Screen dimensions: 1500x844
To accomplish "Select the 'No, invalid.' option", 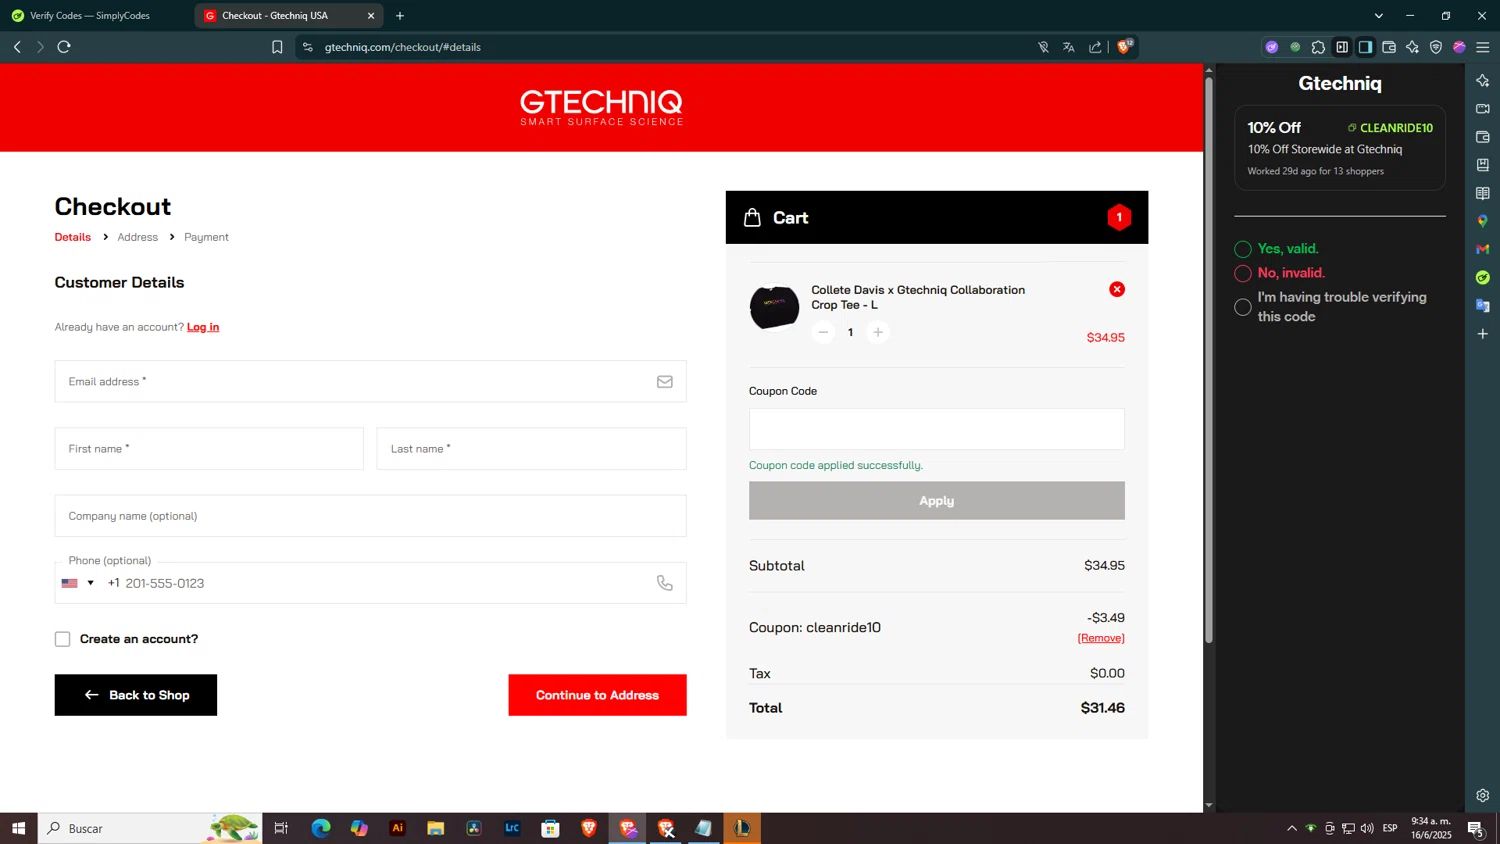I will (1243, 273).
